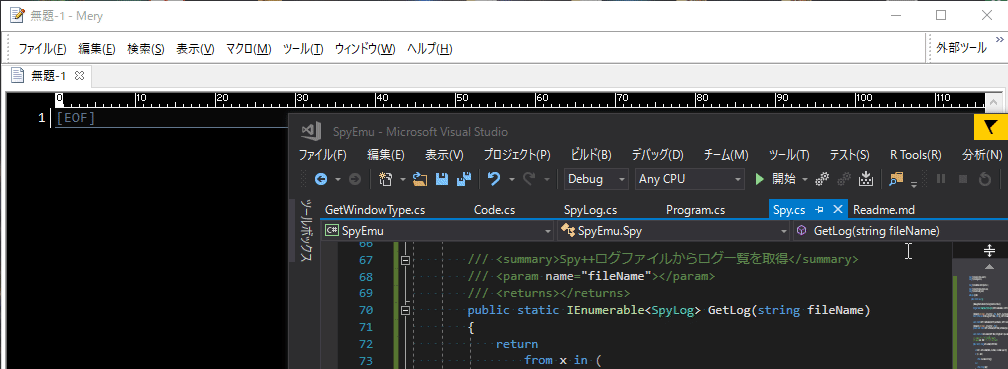This screenshot has height=369, width=1008.
Task: Open 検索(S) menu in Mery
Action: pos(145,49)
